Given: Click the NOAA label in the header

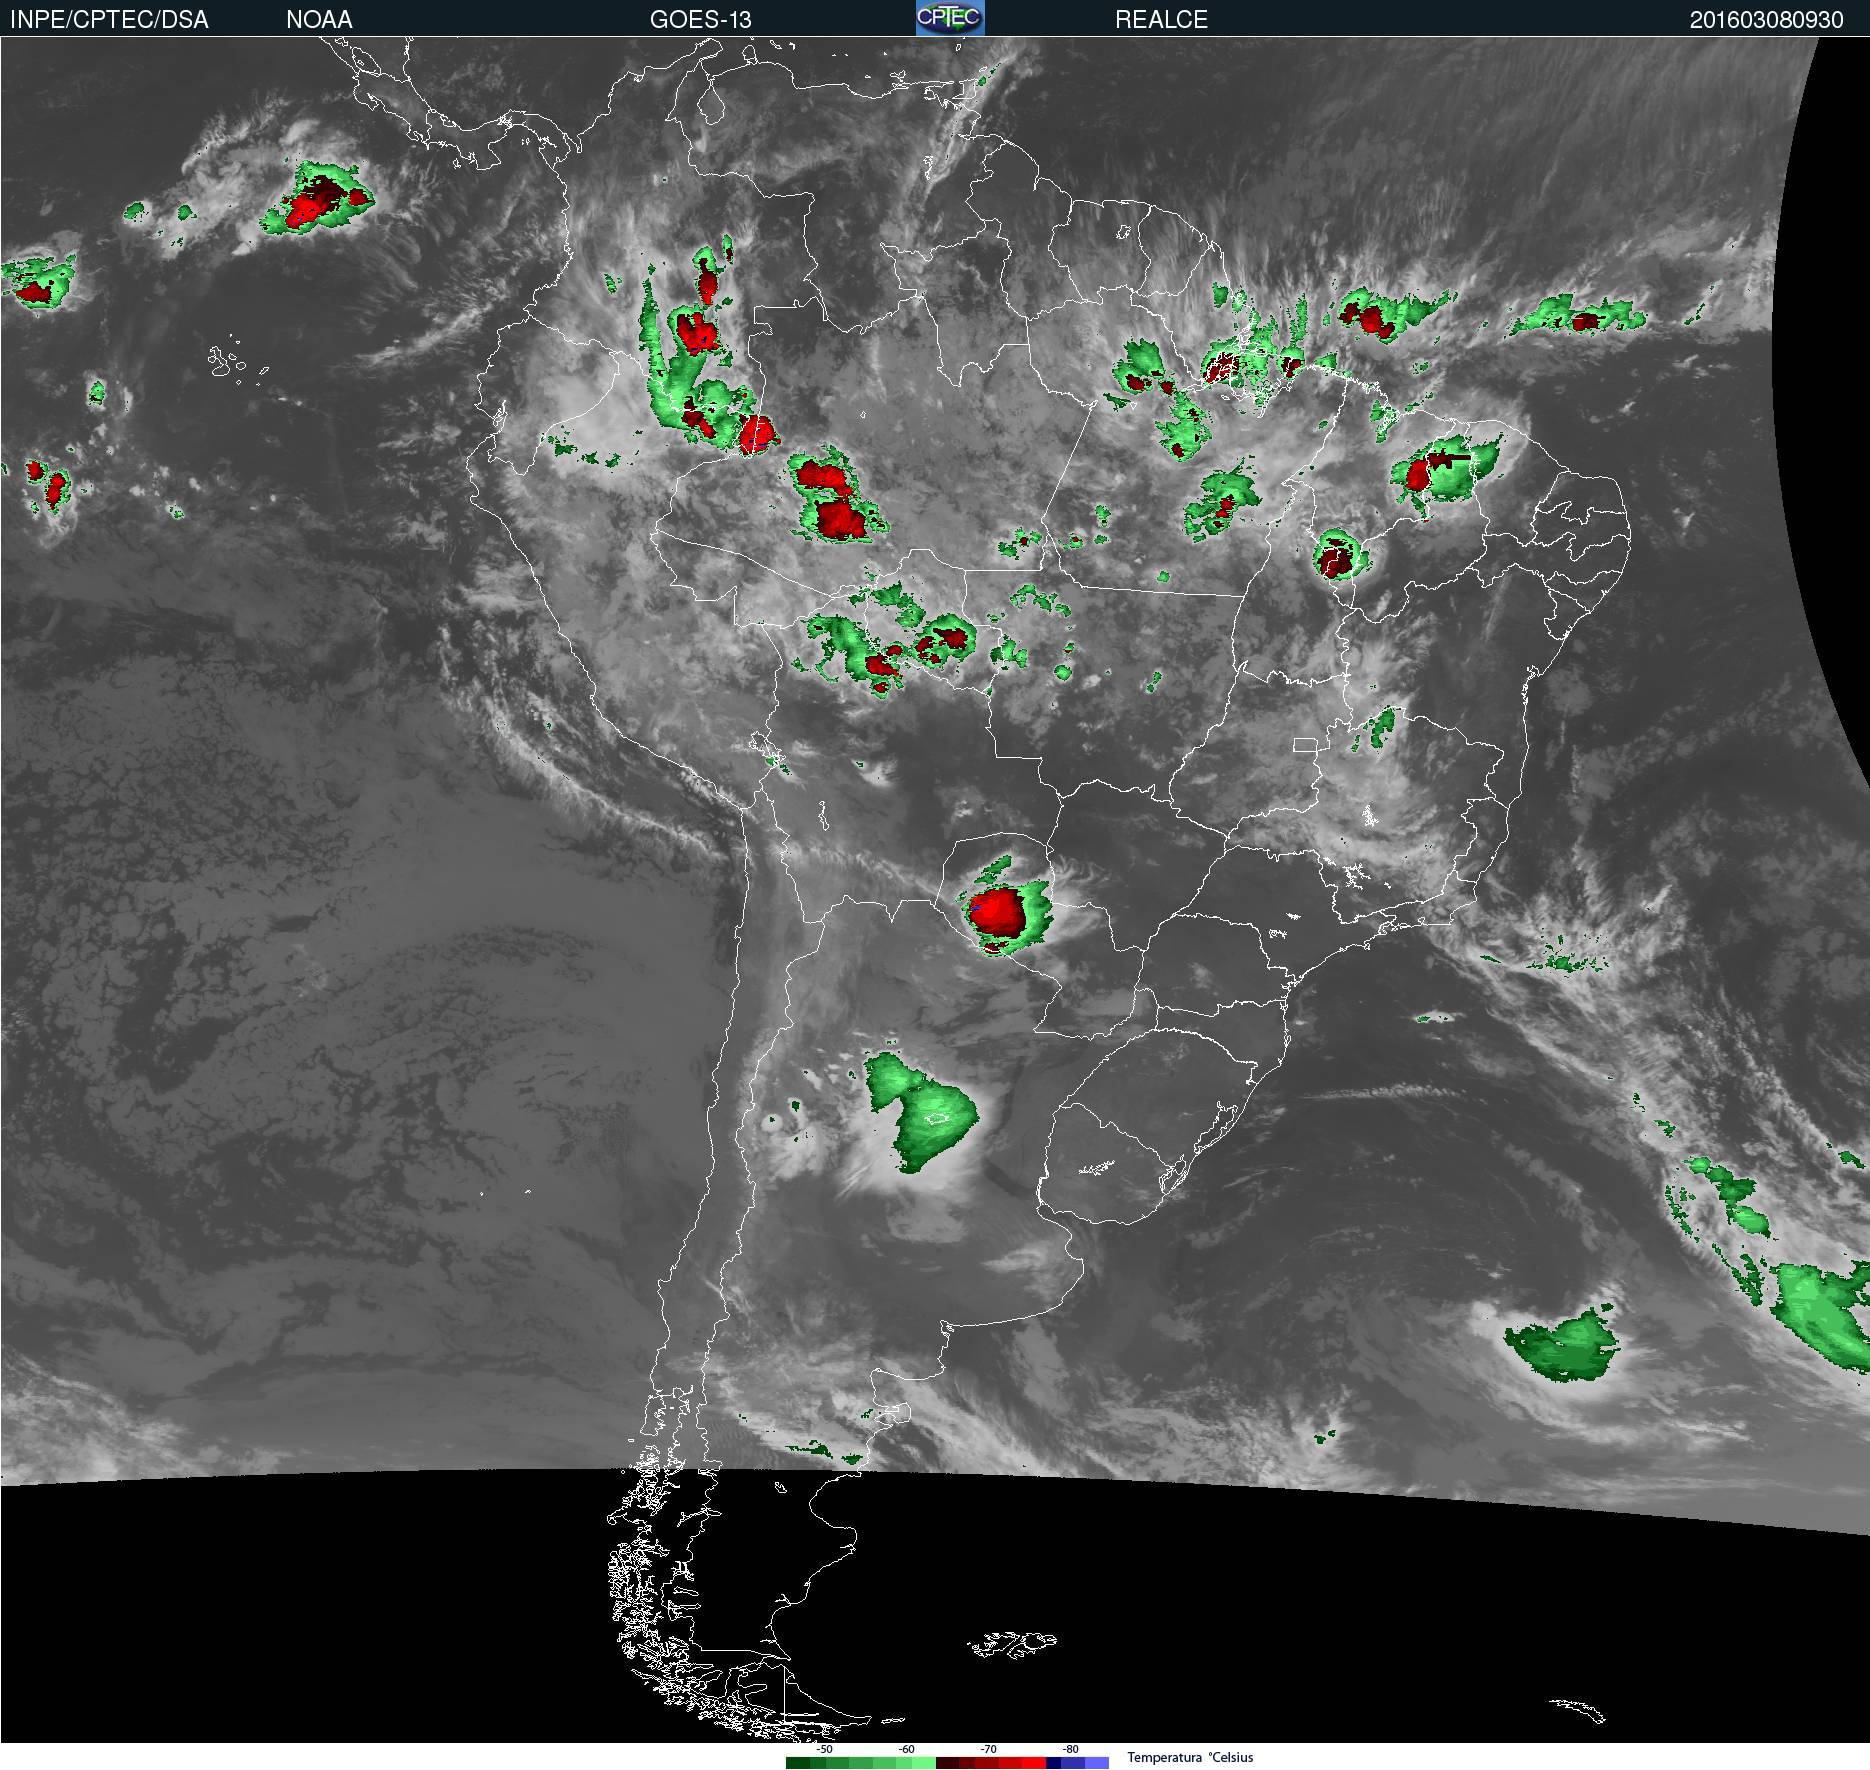Looking at the screenshot, I should pyautogui.click(x=319, y=20).
